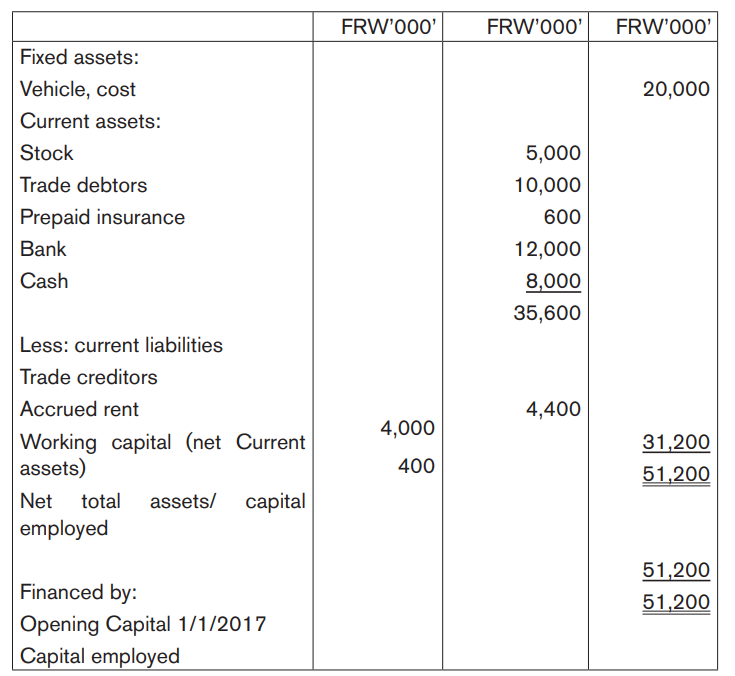Click the Fixed assets heading

(79, 57)
